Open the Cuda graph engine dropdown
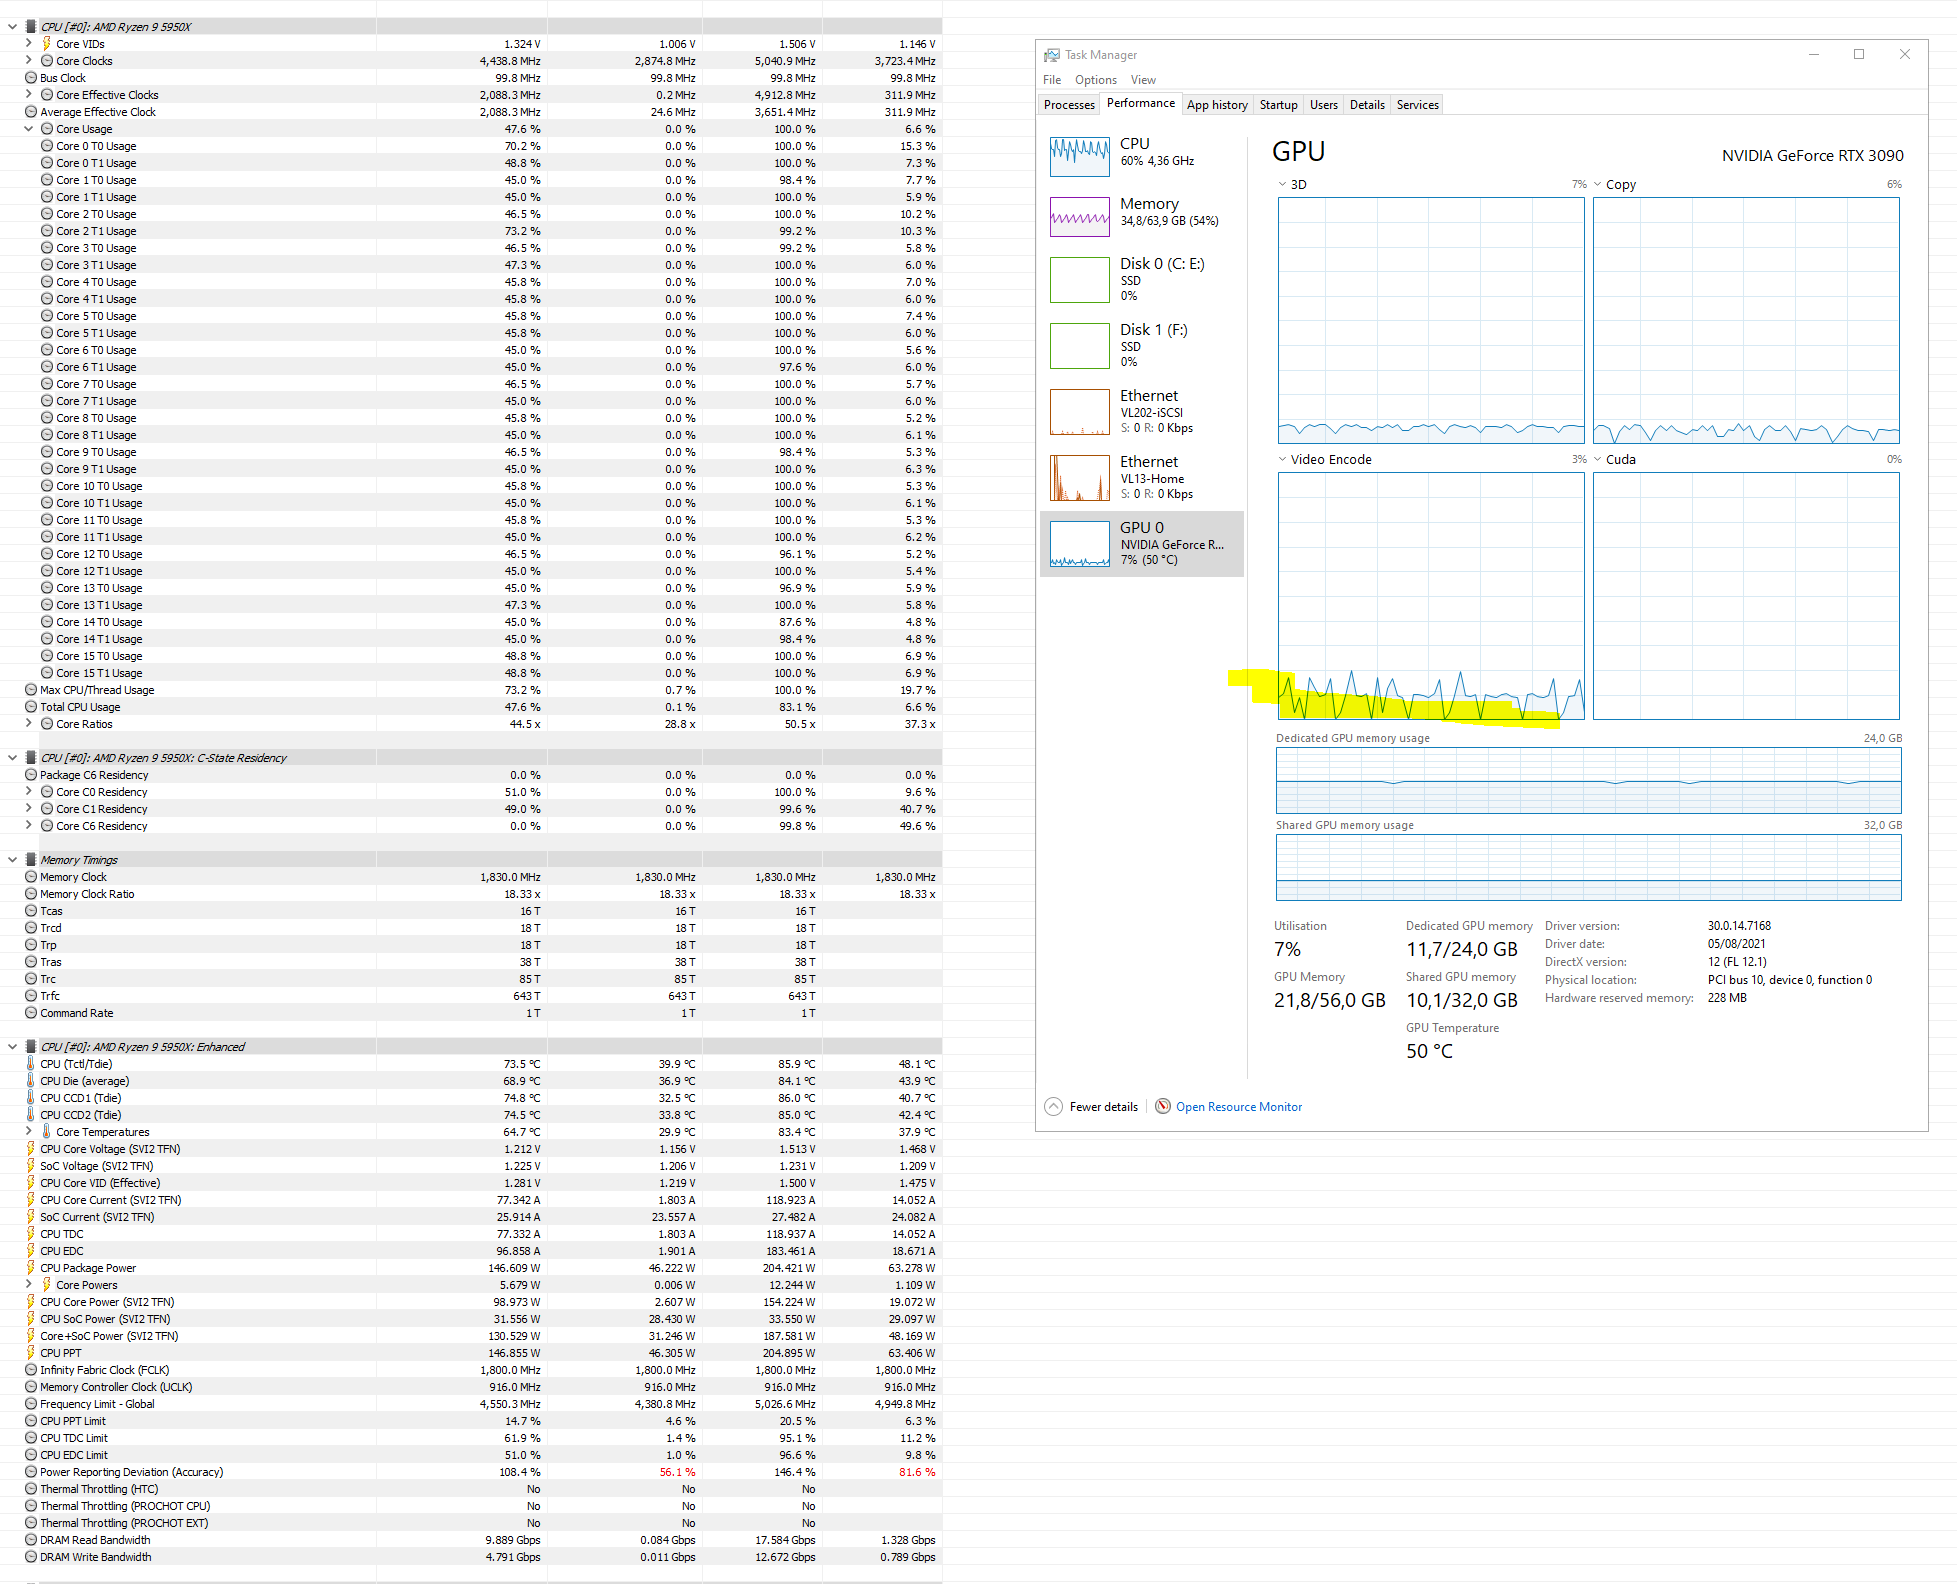This screenshot has width=1957, height=1584. (1598, 459)
